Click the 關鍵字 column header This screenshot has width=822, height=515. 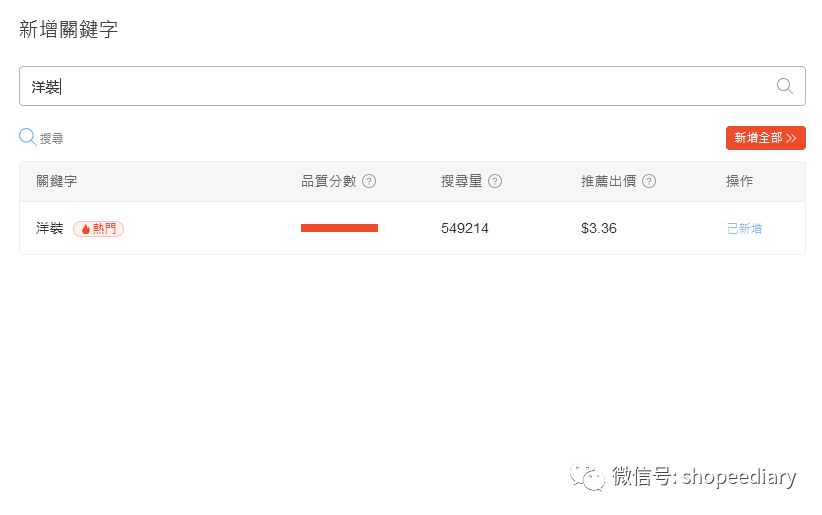(x=57, y=181)
